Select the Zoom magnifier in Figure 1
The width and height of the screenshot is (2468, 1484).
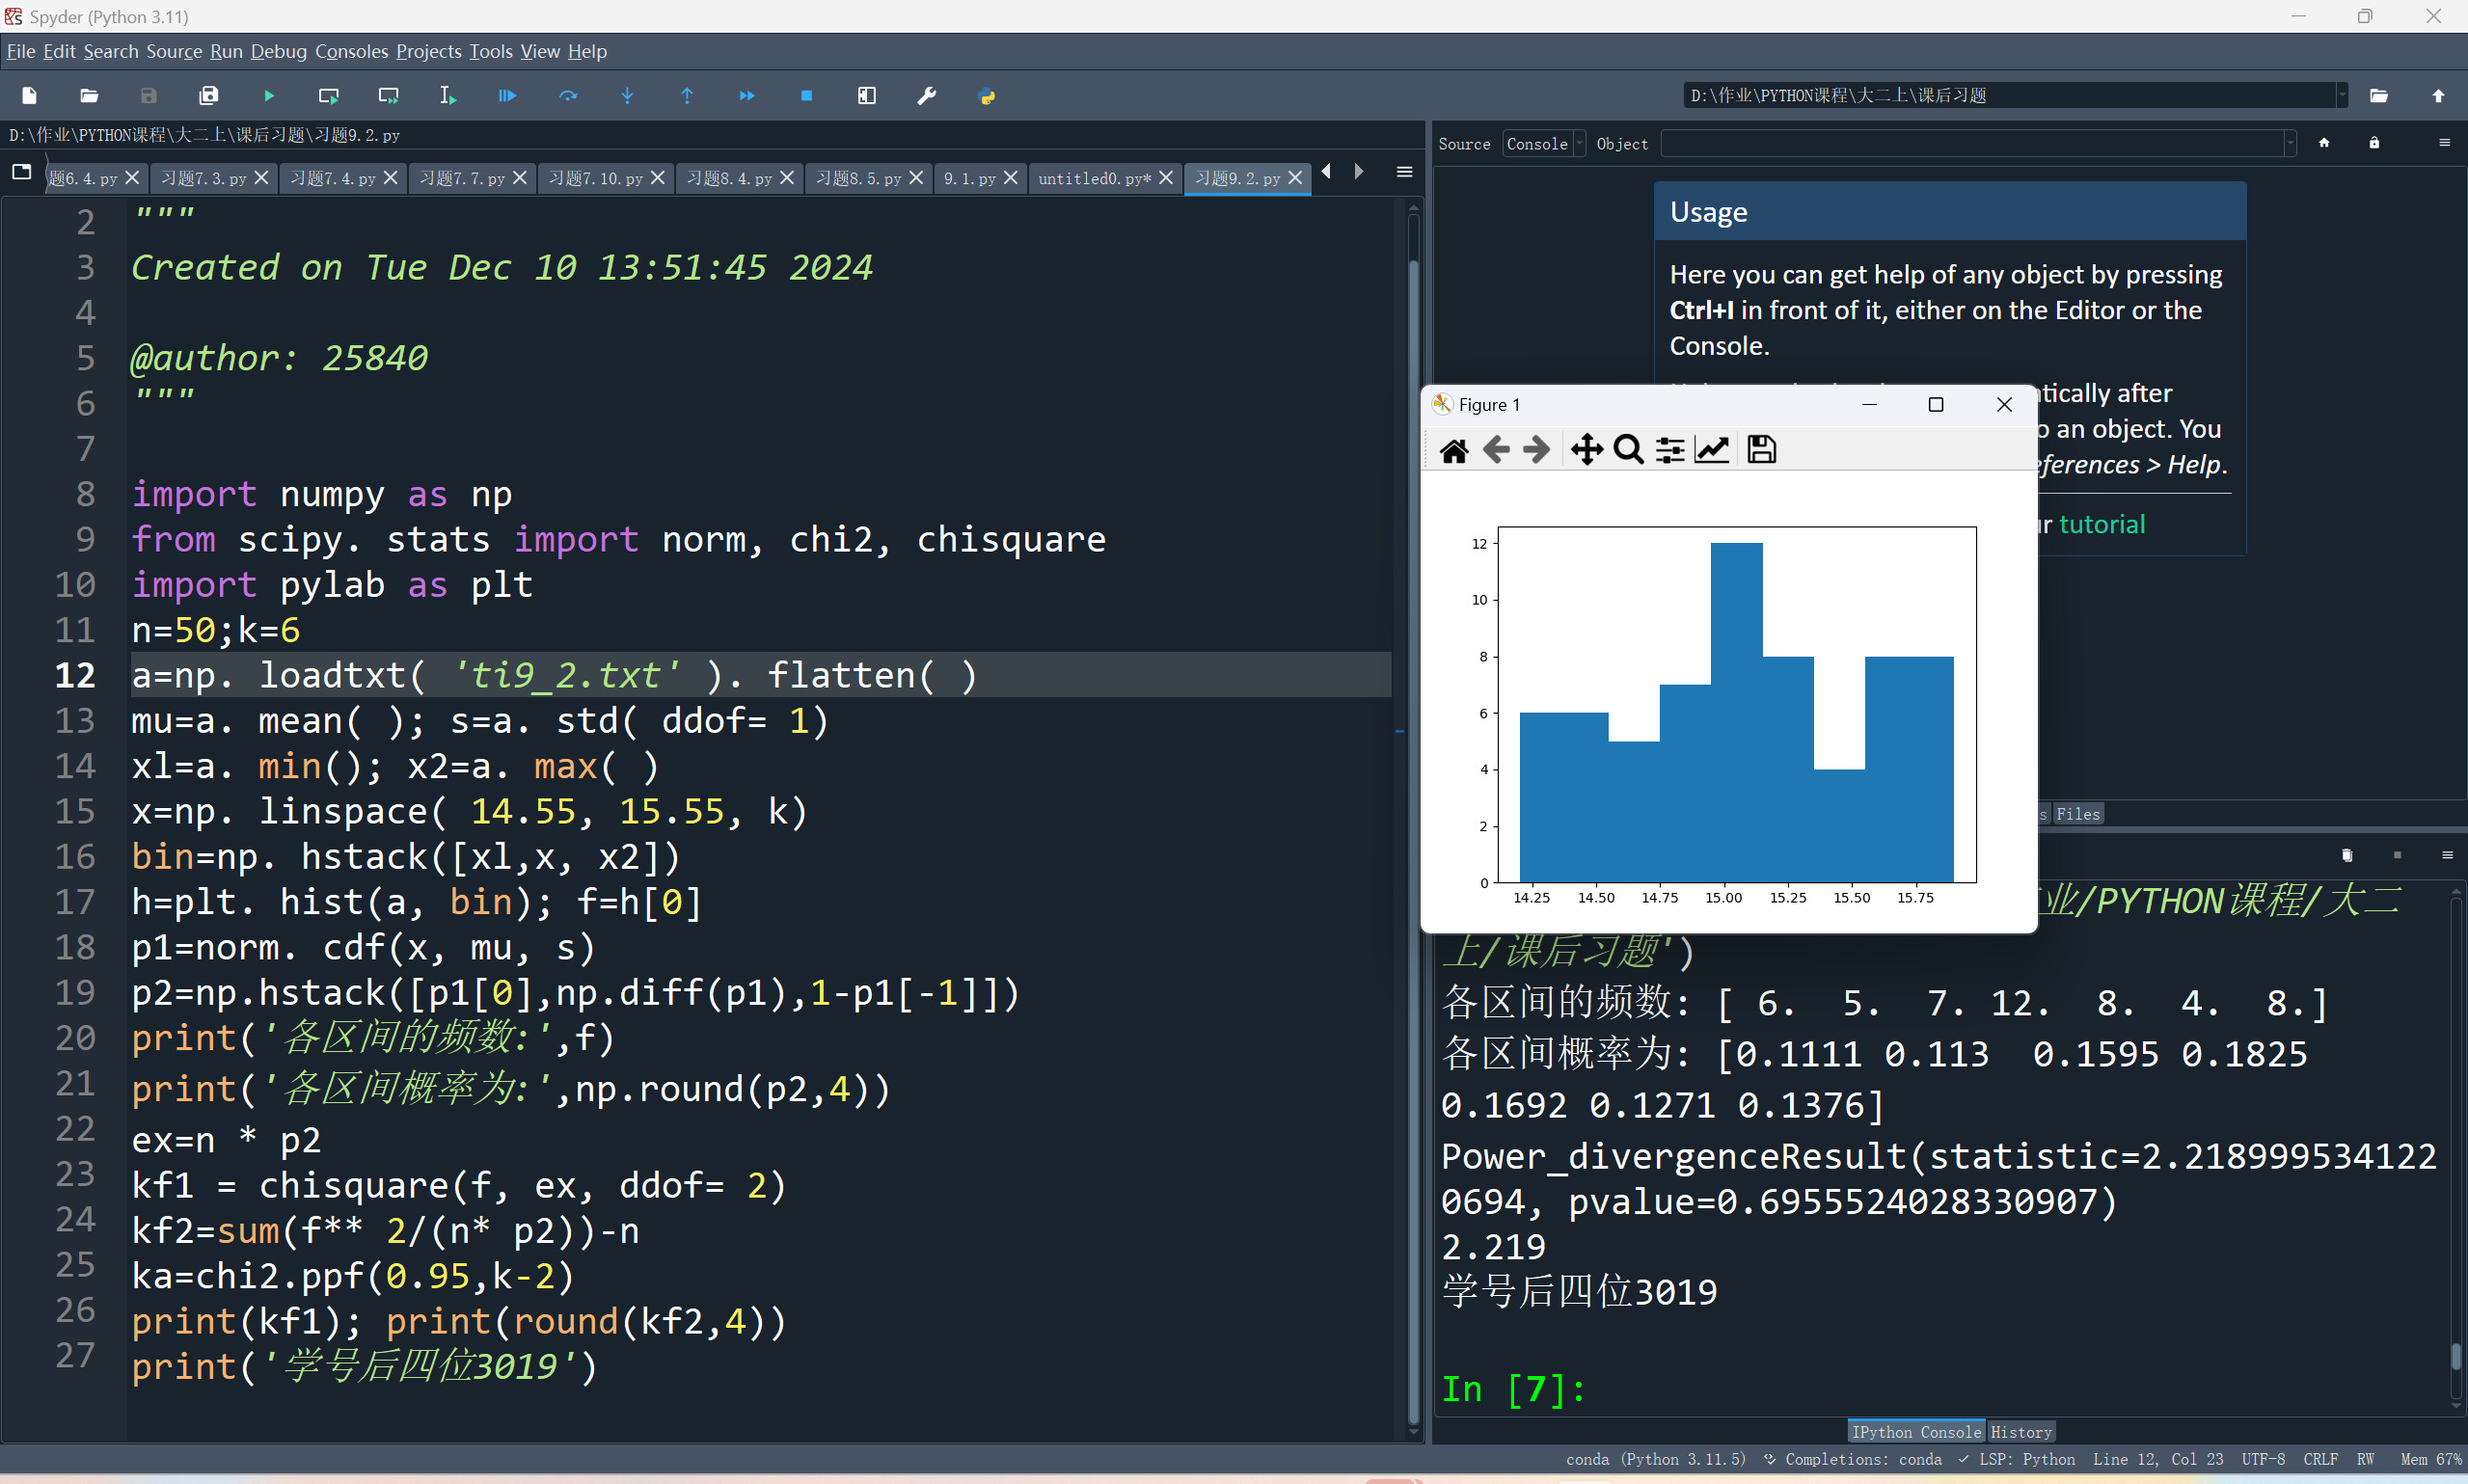(1628, 450)
